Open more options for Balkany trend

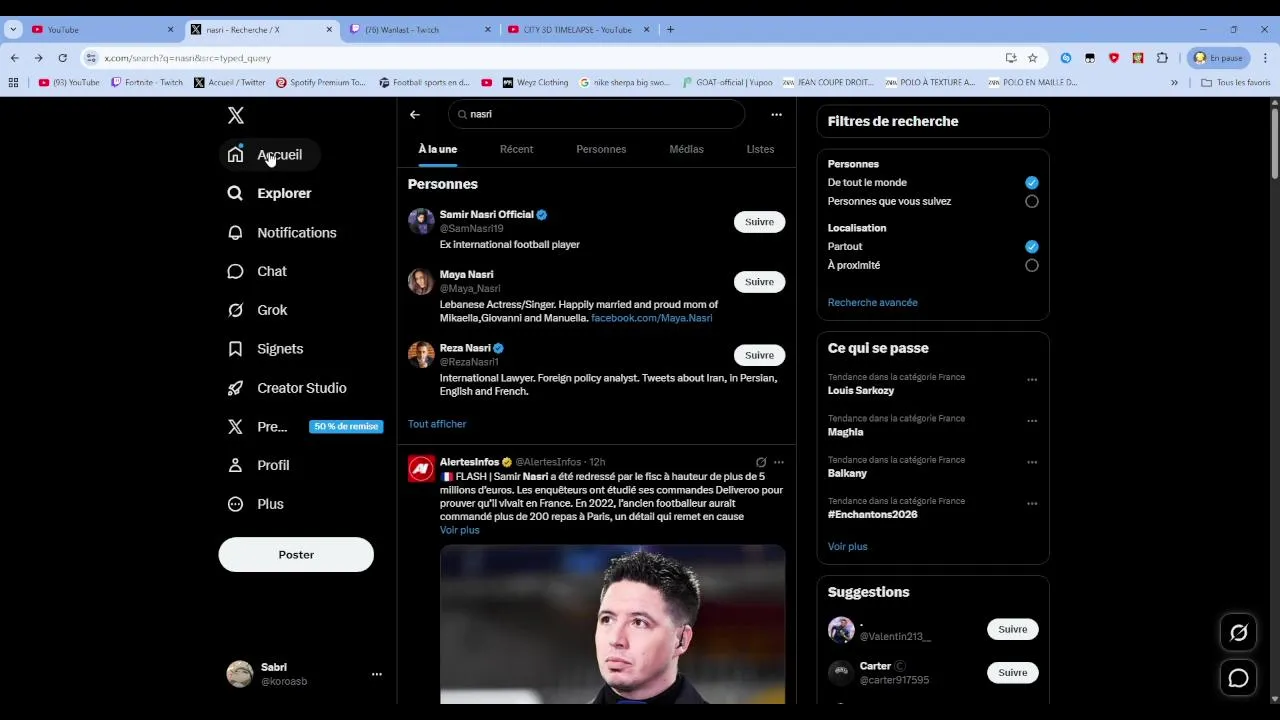[1032, 462]
